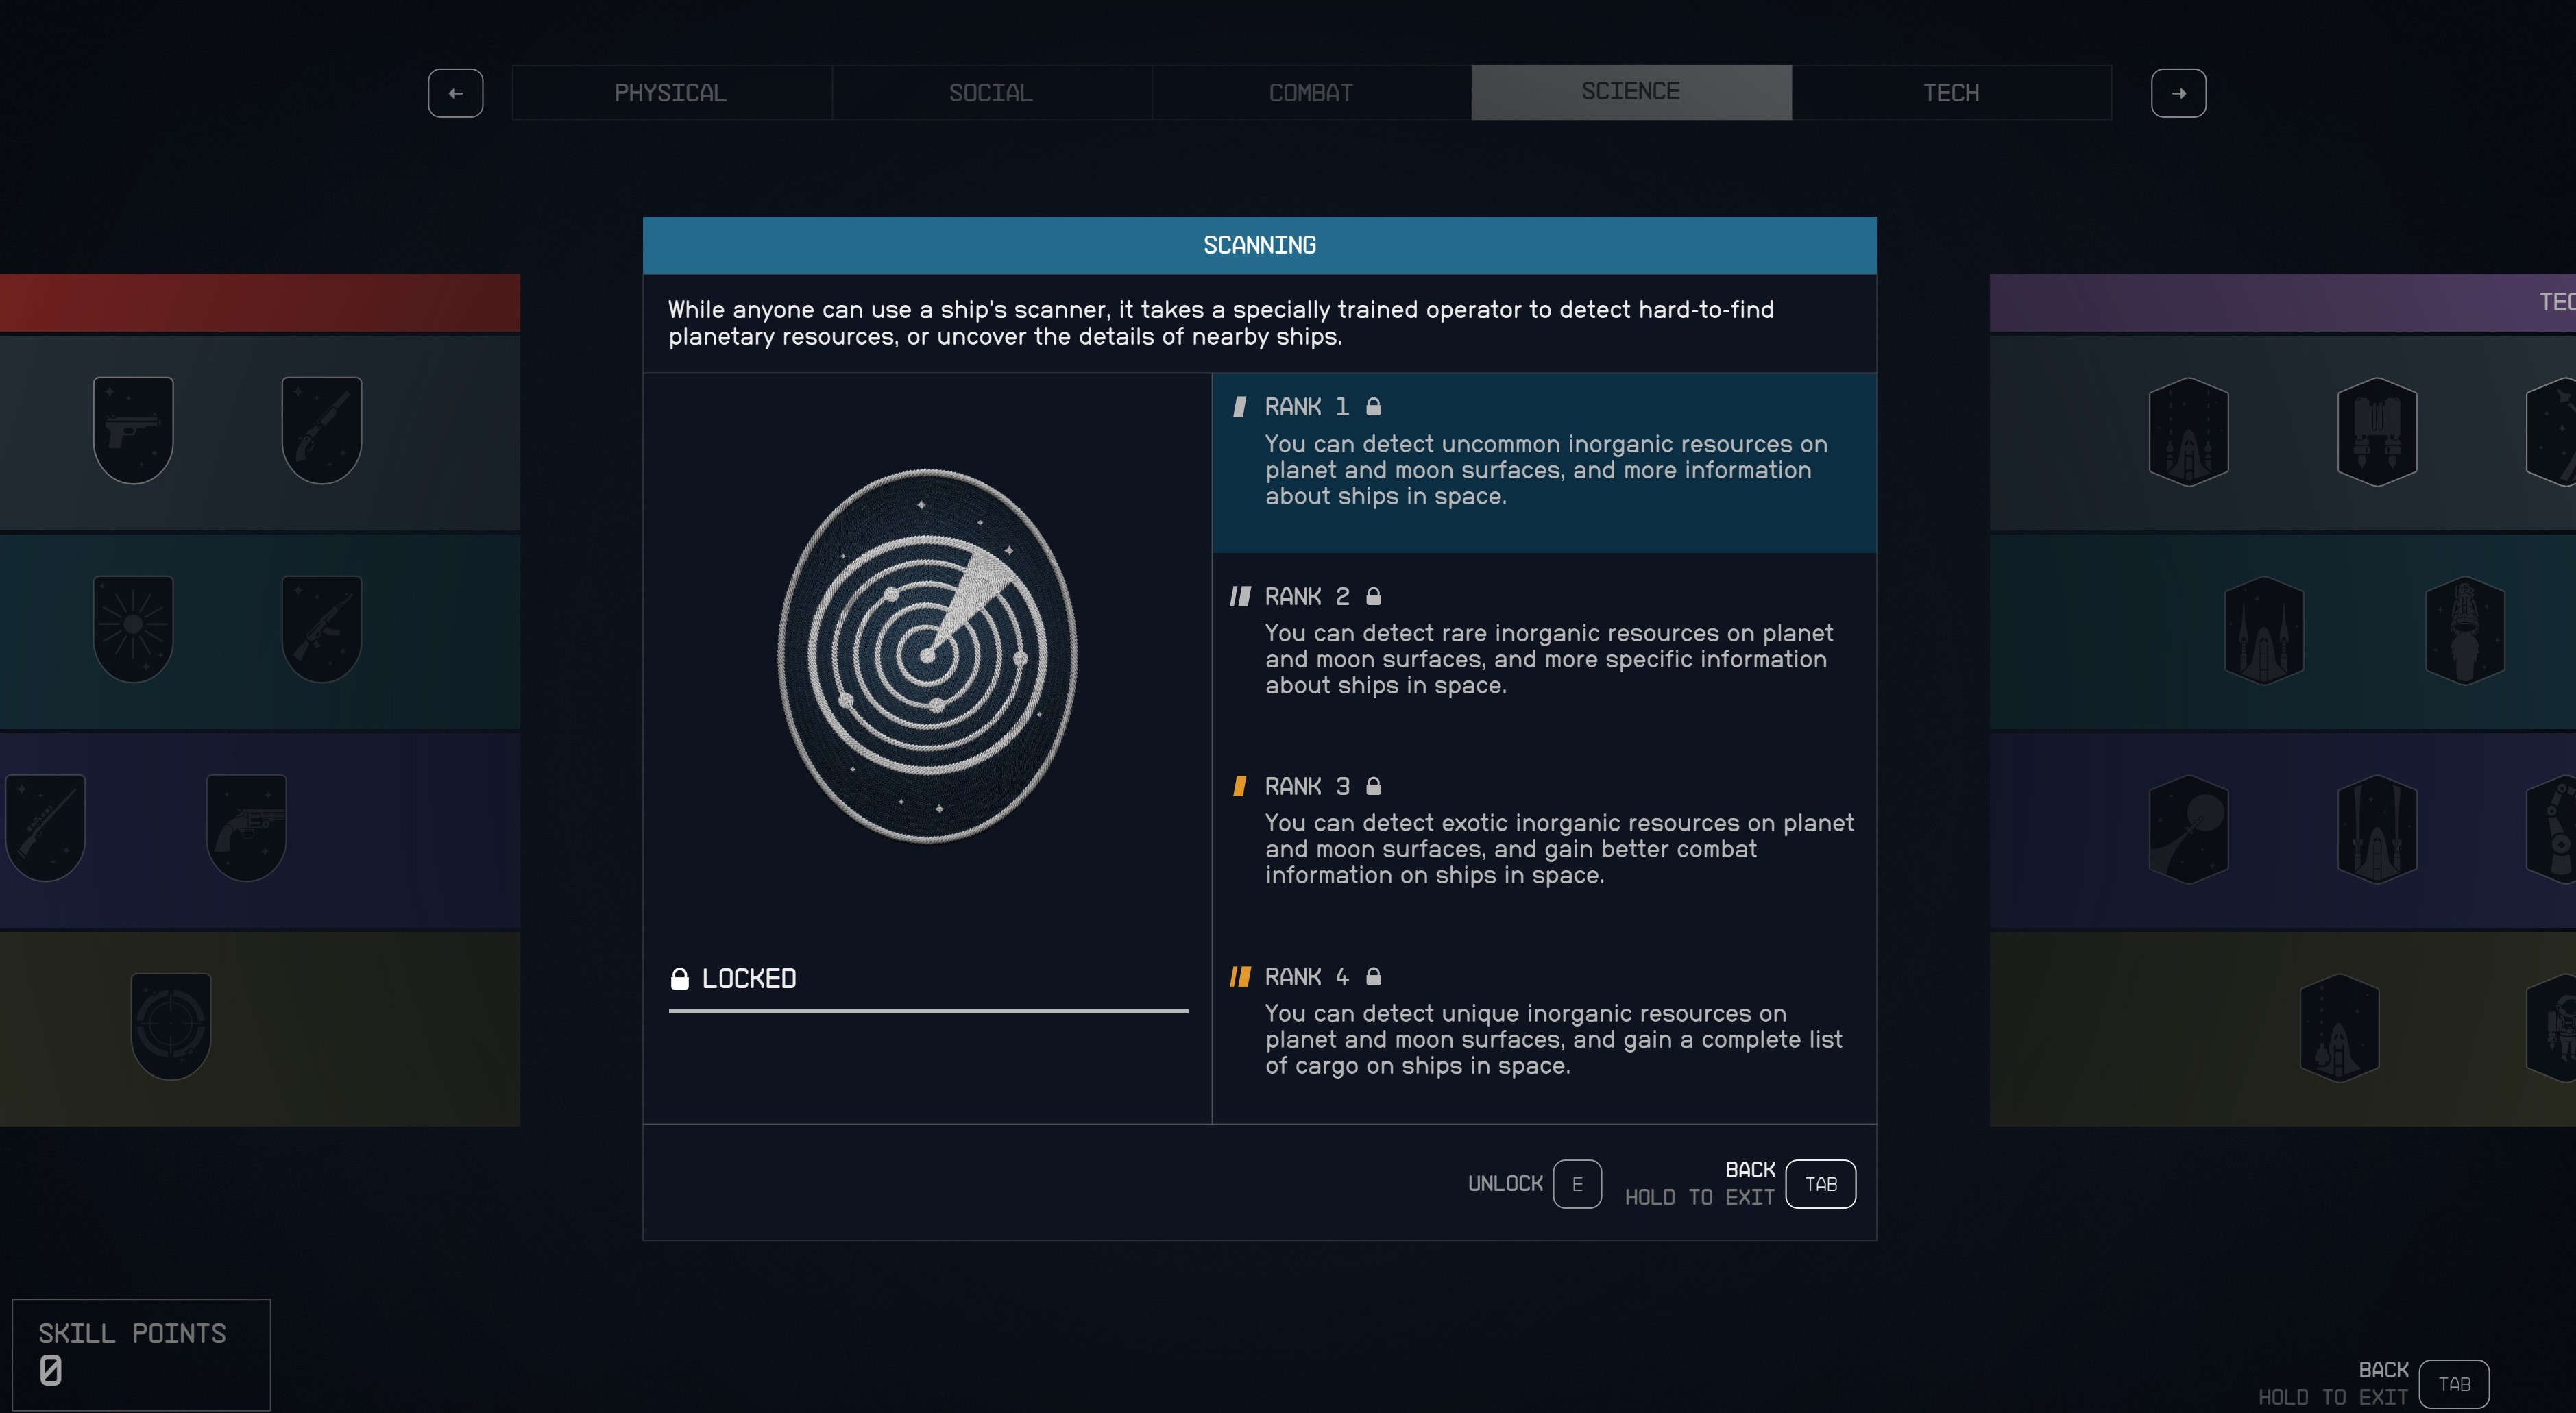This screenshot has height=1413, width=2576.
Task: Open the Tech skills tab
Action: coord(1951,92)
